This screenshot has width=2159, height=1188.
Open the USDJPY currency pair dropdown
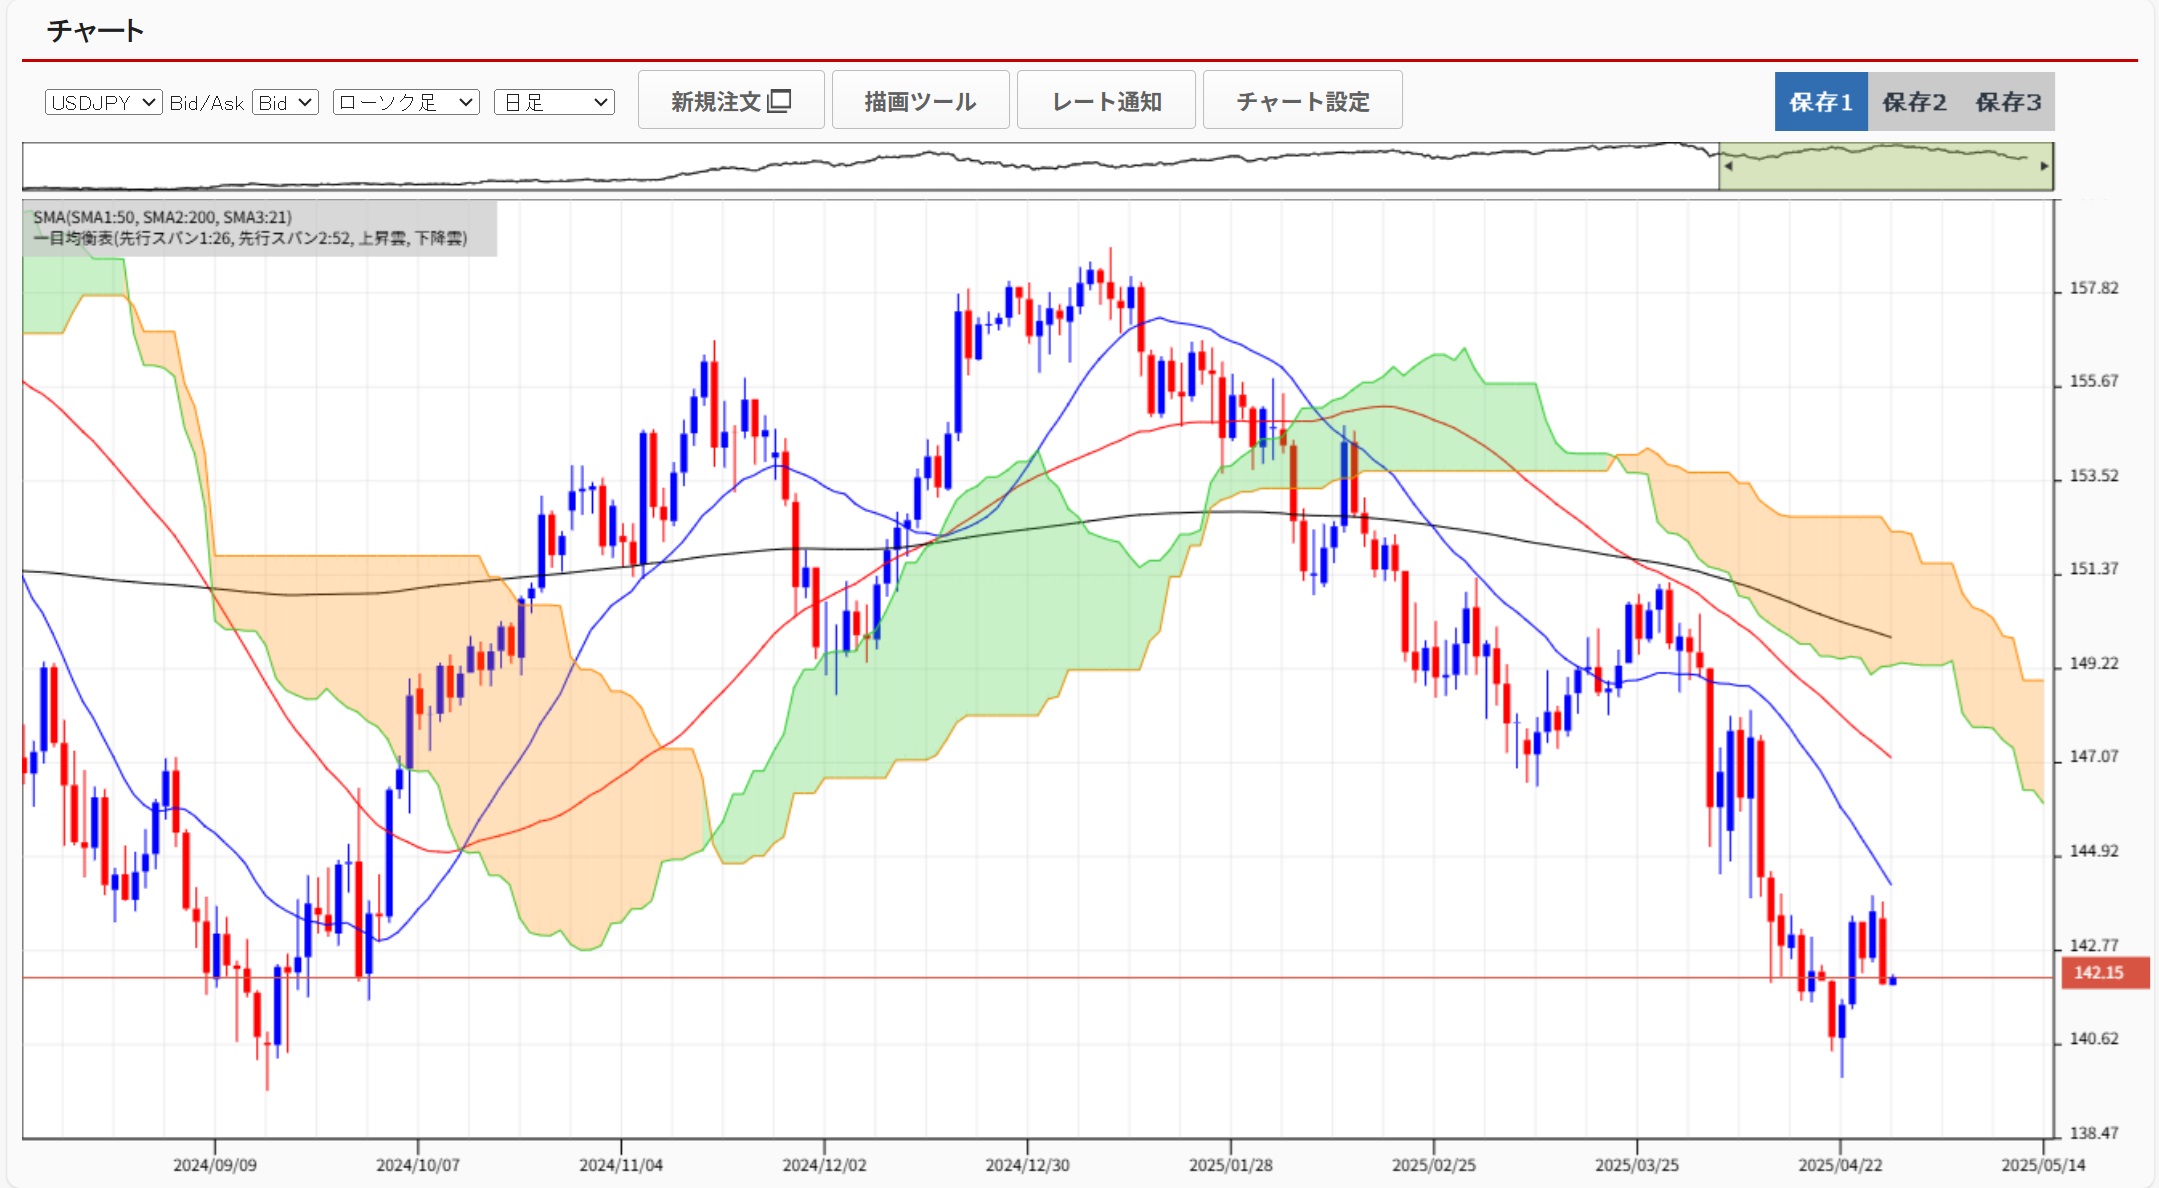(x=104, y=102)
